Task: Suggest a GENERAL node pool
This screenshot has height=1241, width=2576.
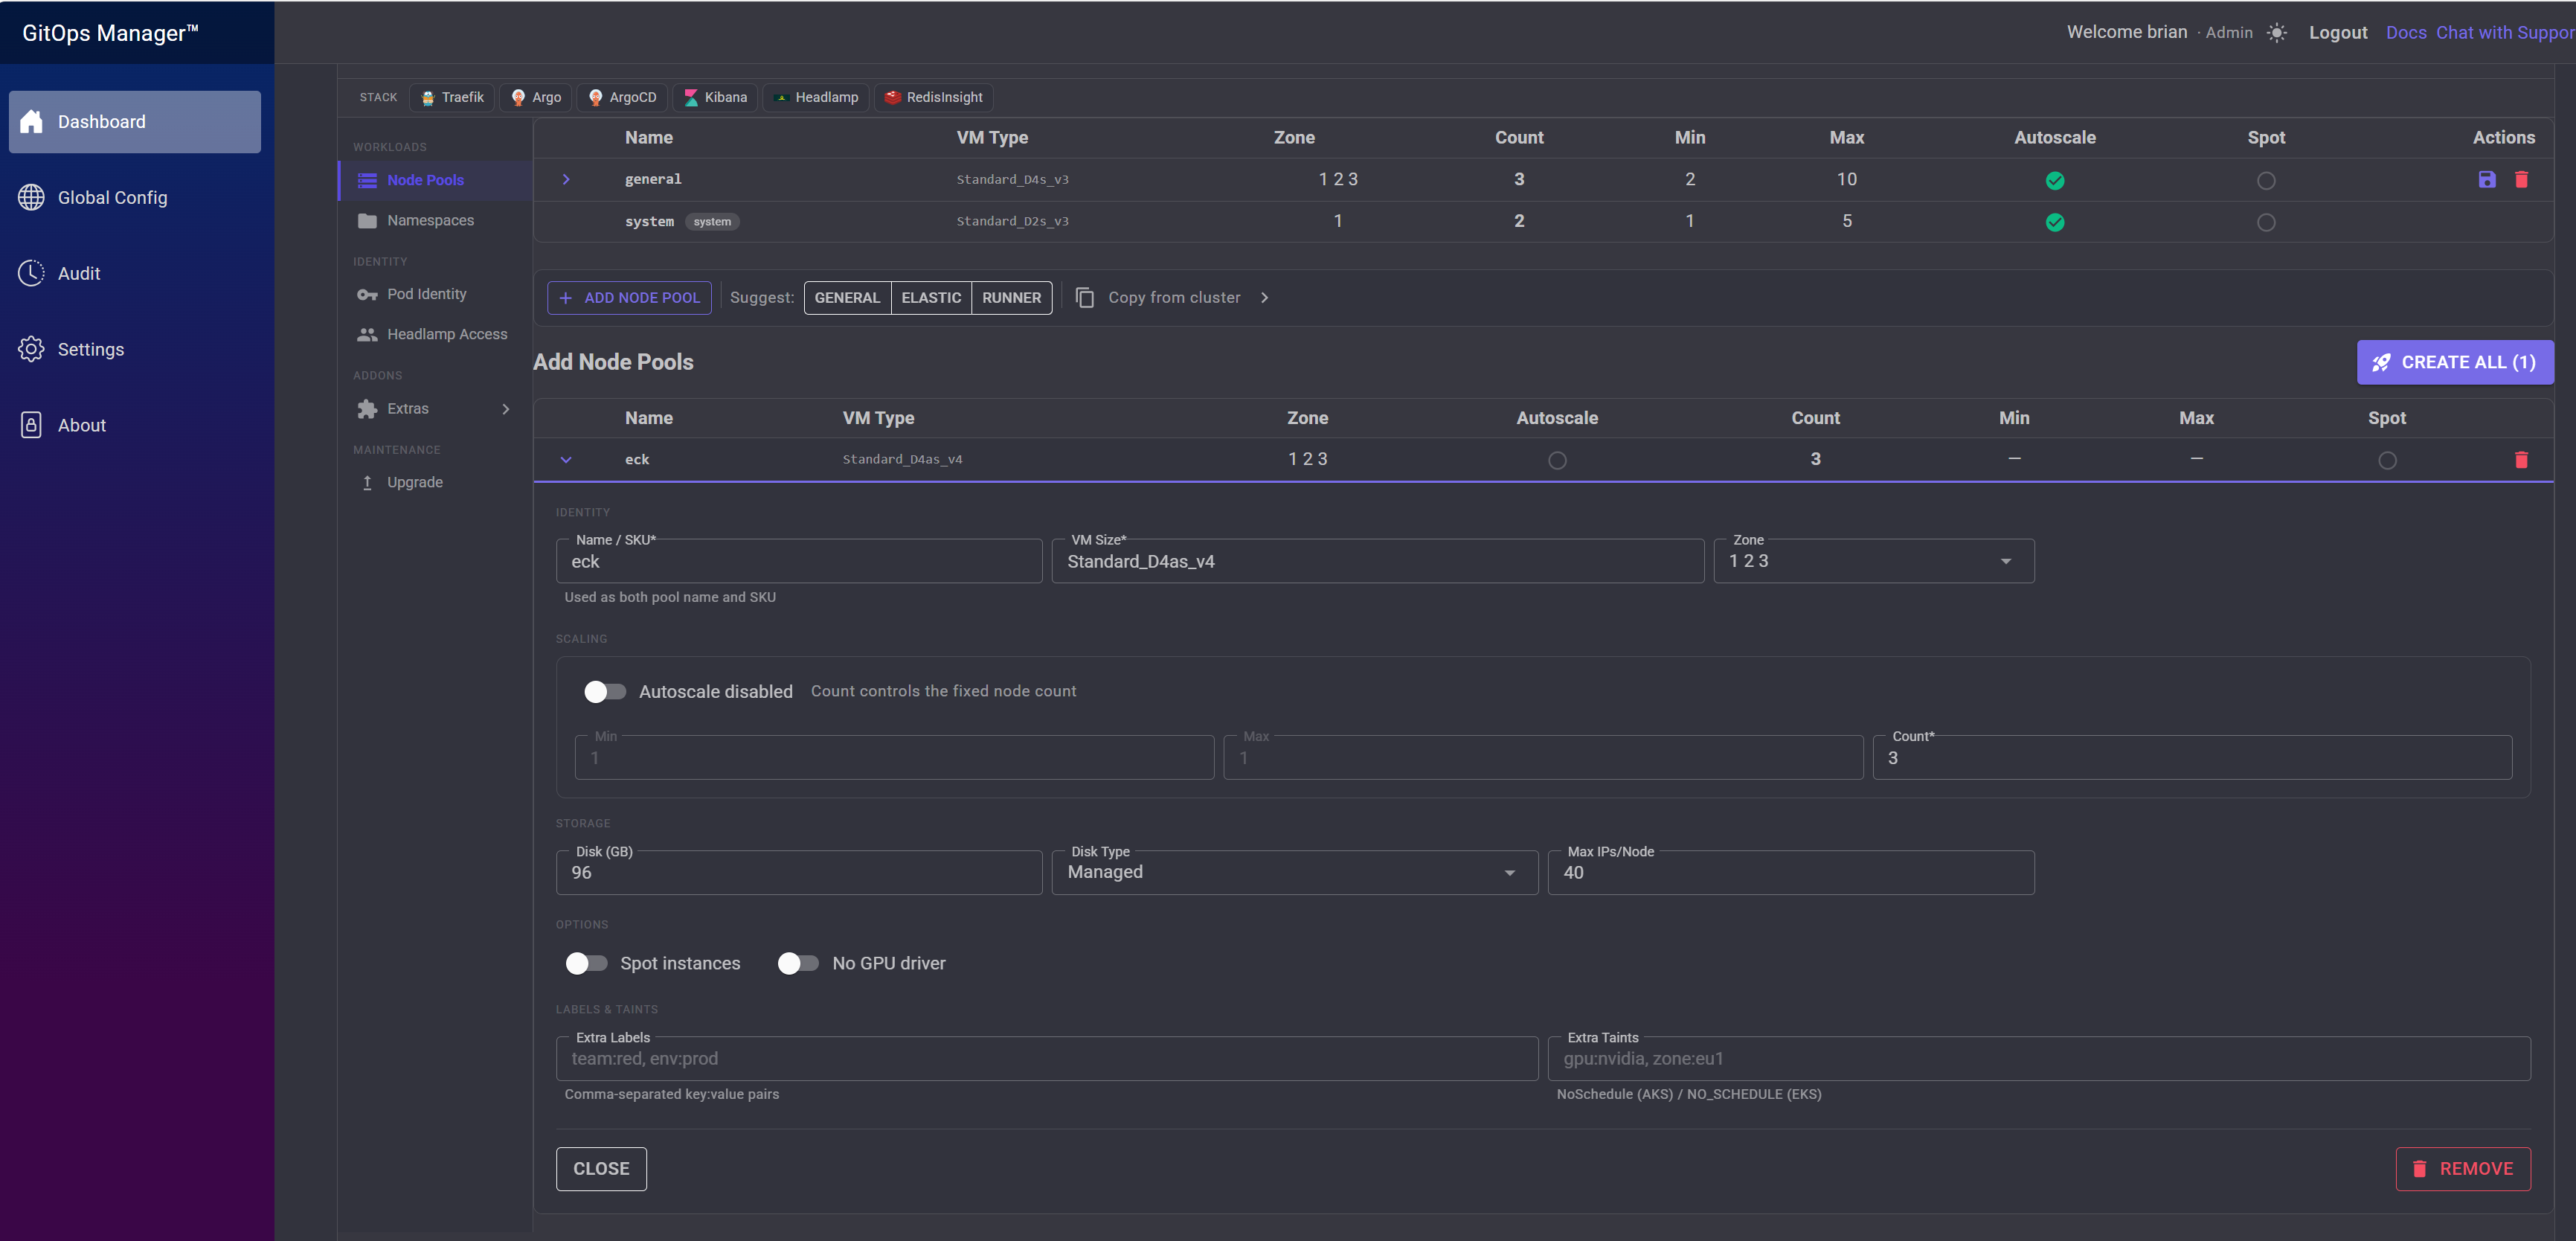Action: (847, 297)
